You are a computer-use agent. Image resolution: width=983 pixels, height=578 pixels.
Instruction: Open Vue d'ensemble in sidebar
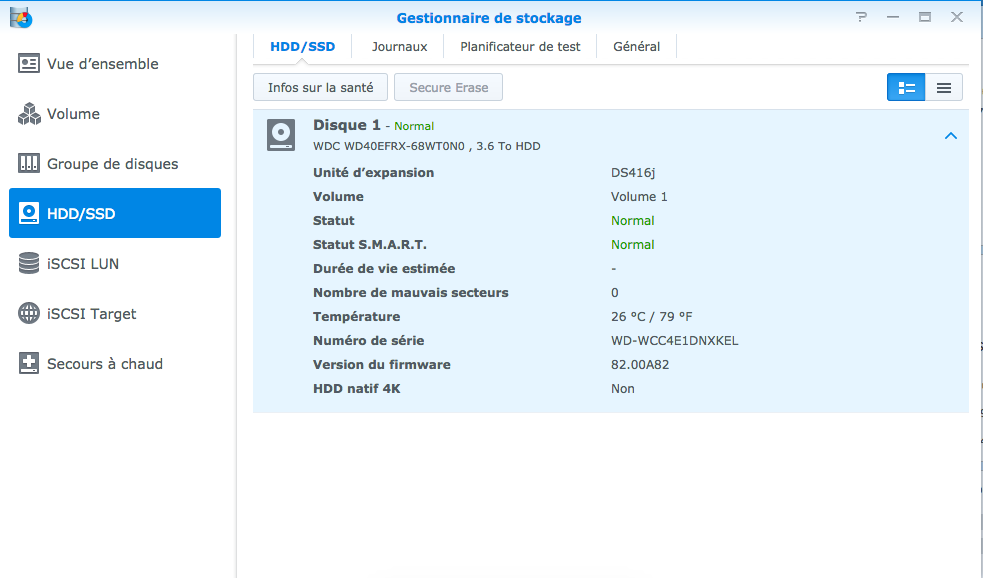click(x=115, y=63)
